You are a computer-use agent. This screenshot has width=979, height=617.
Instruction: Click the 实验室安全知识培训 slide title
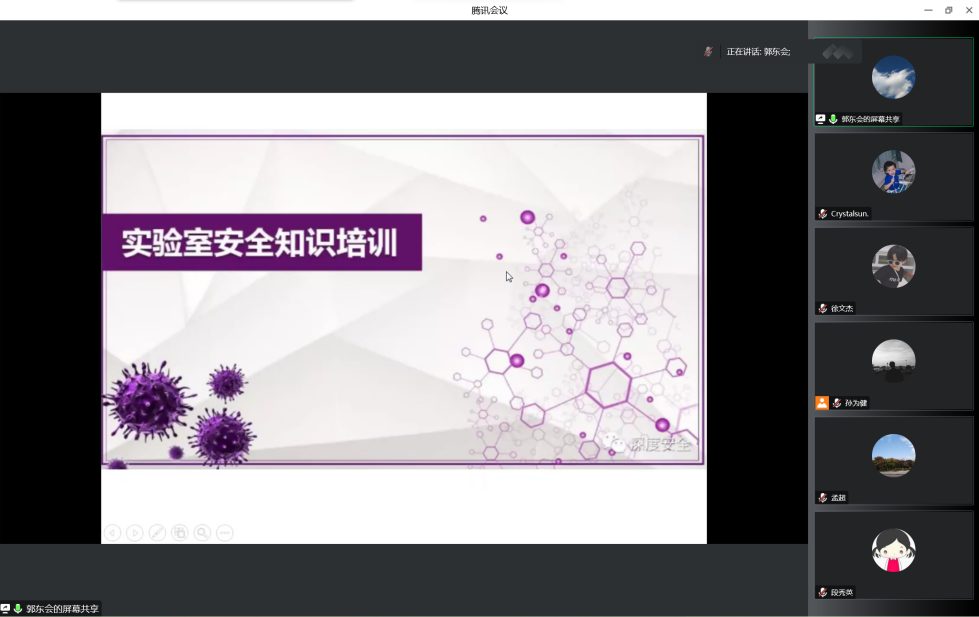coord(260,243)
